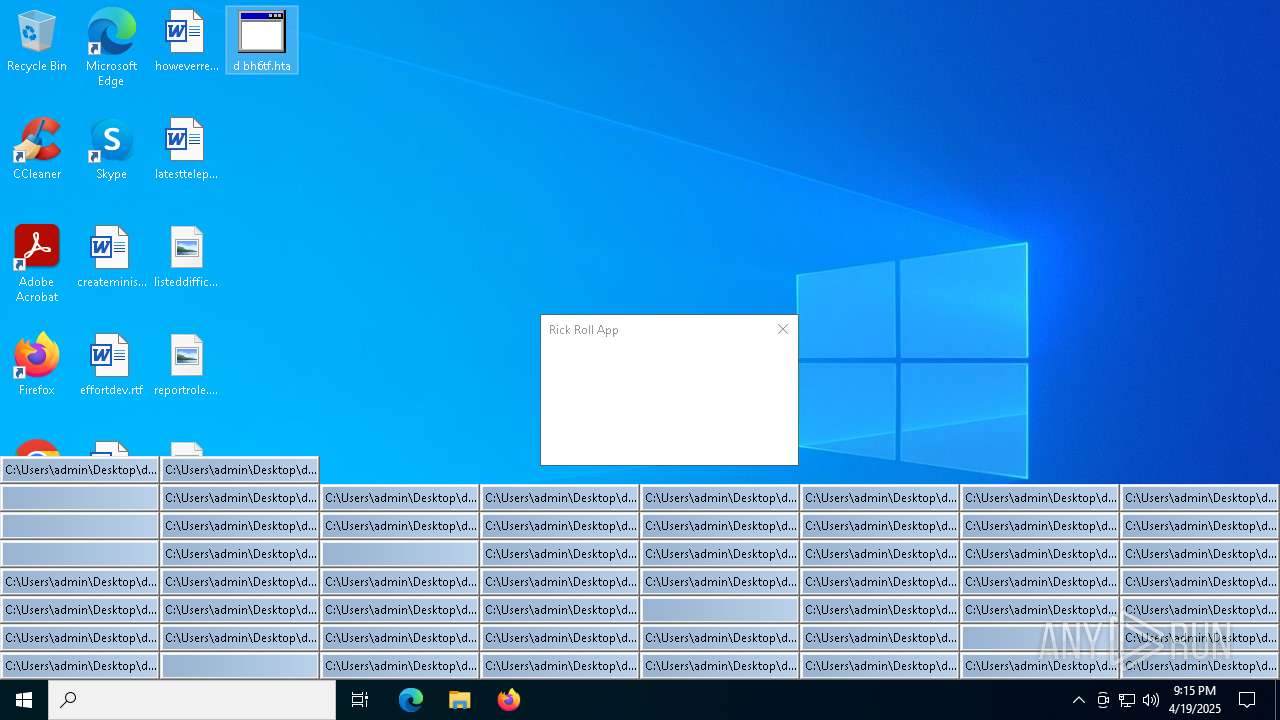Open the volume control tray icon
Viewport: 1280px width, 720px height.
(x=1151, y=700)
